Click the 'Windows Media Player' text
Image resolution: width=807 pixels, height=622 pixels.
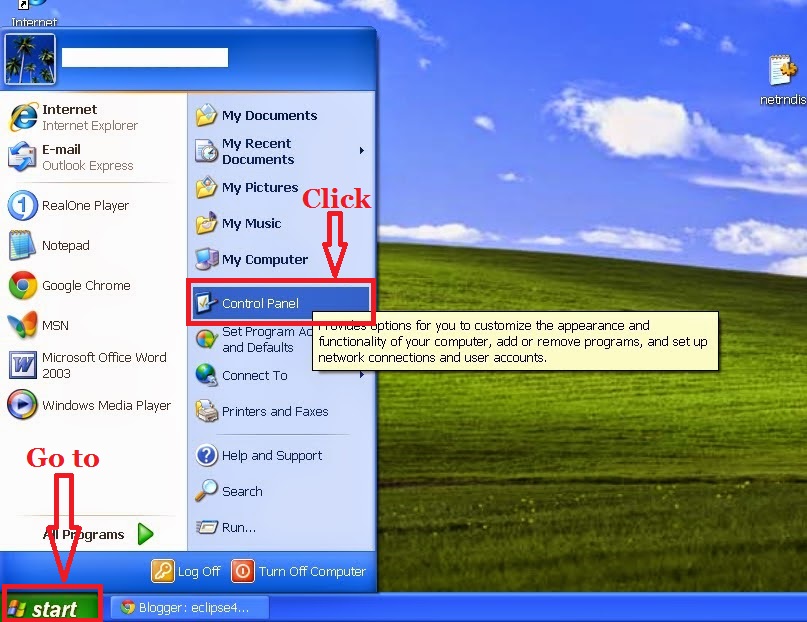tap(107, 405)
